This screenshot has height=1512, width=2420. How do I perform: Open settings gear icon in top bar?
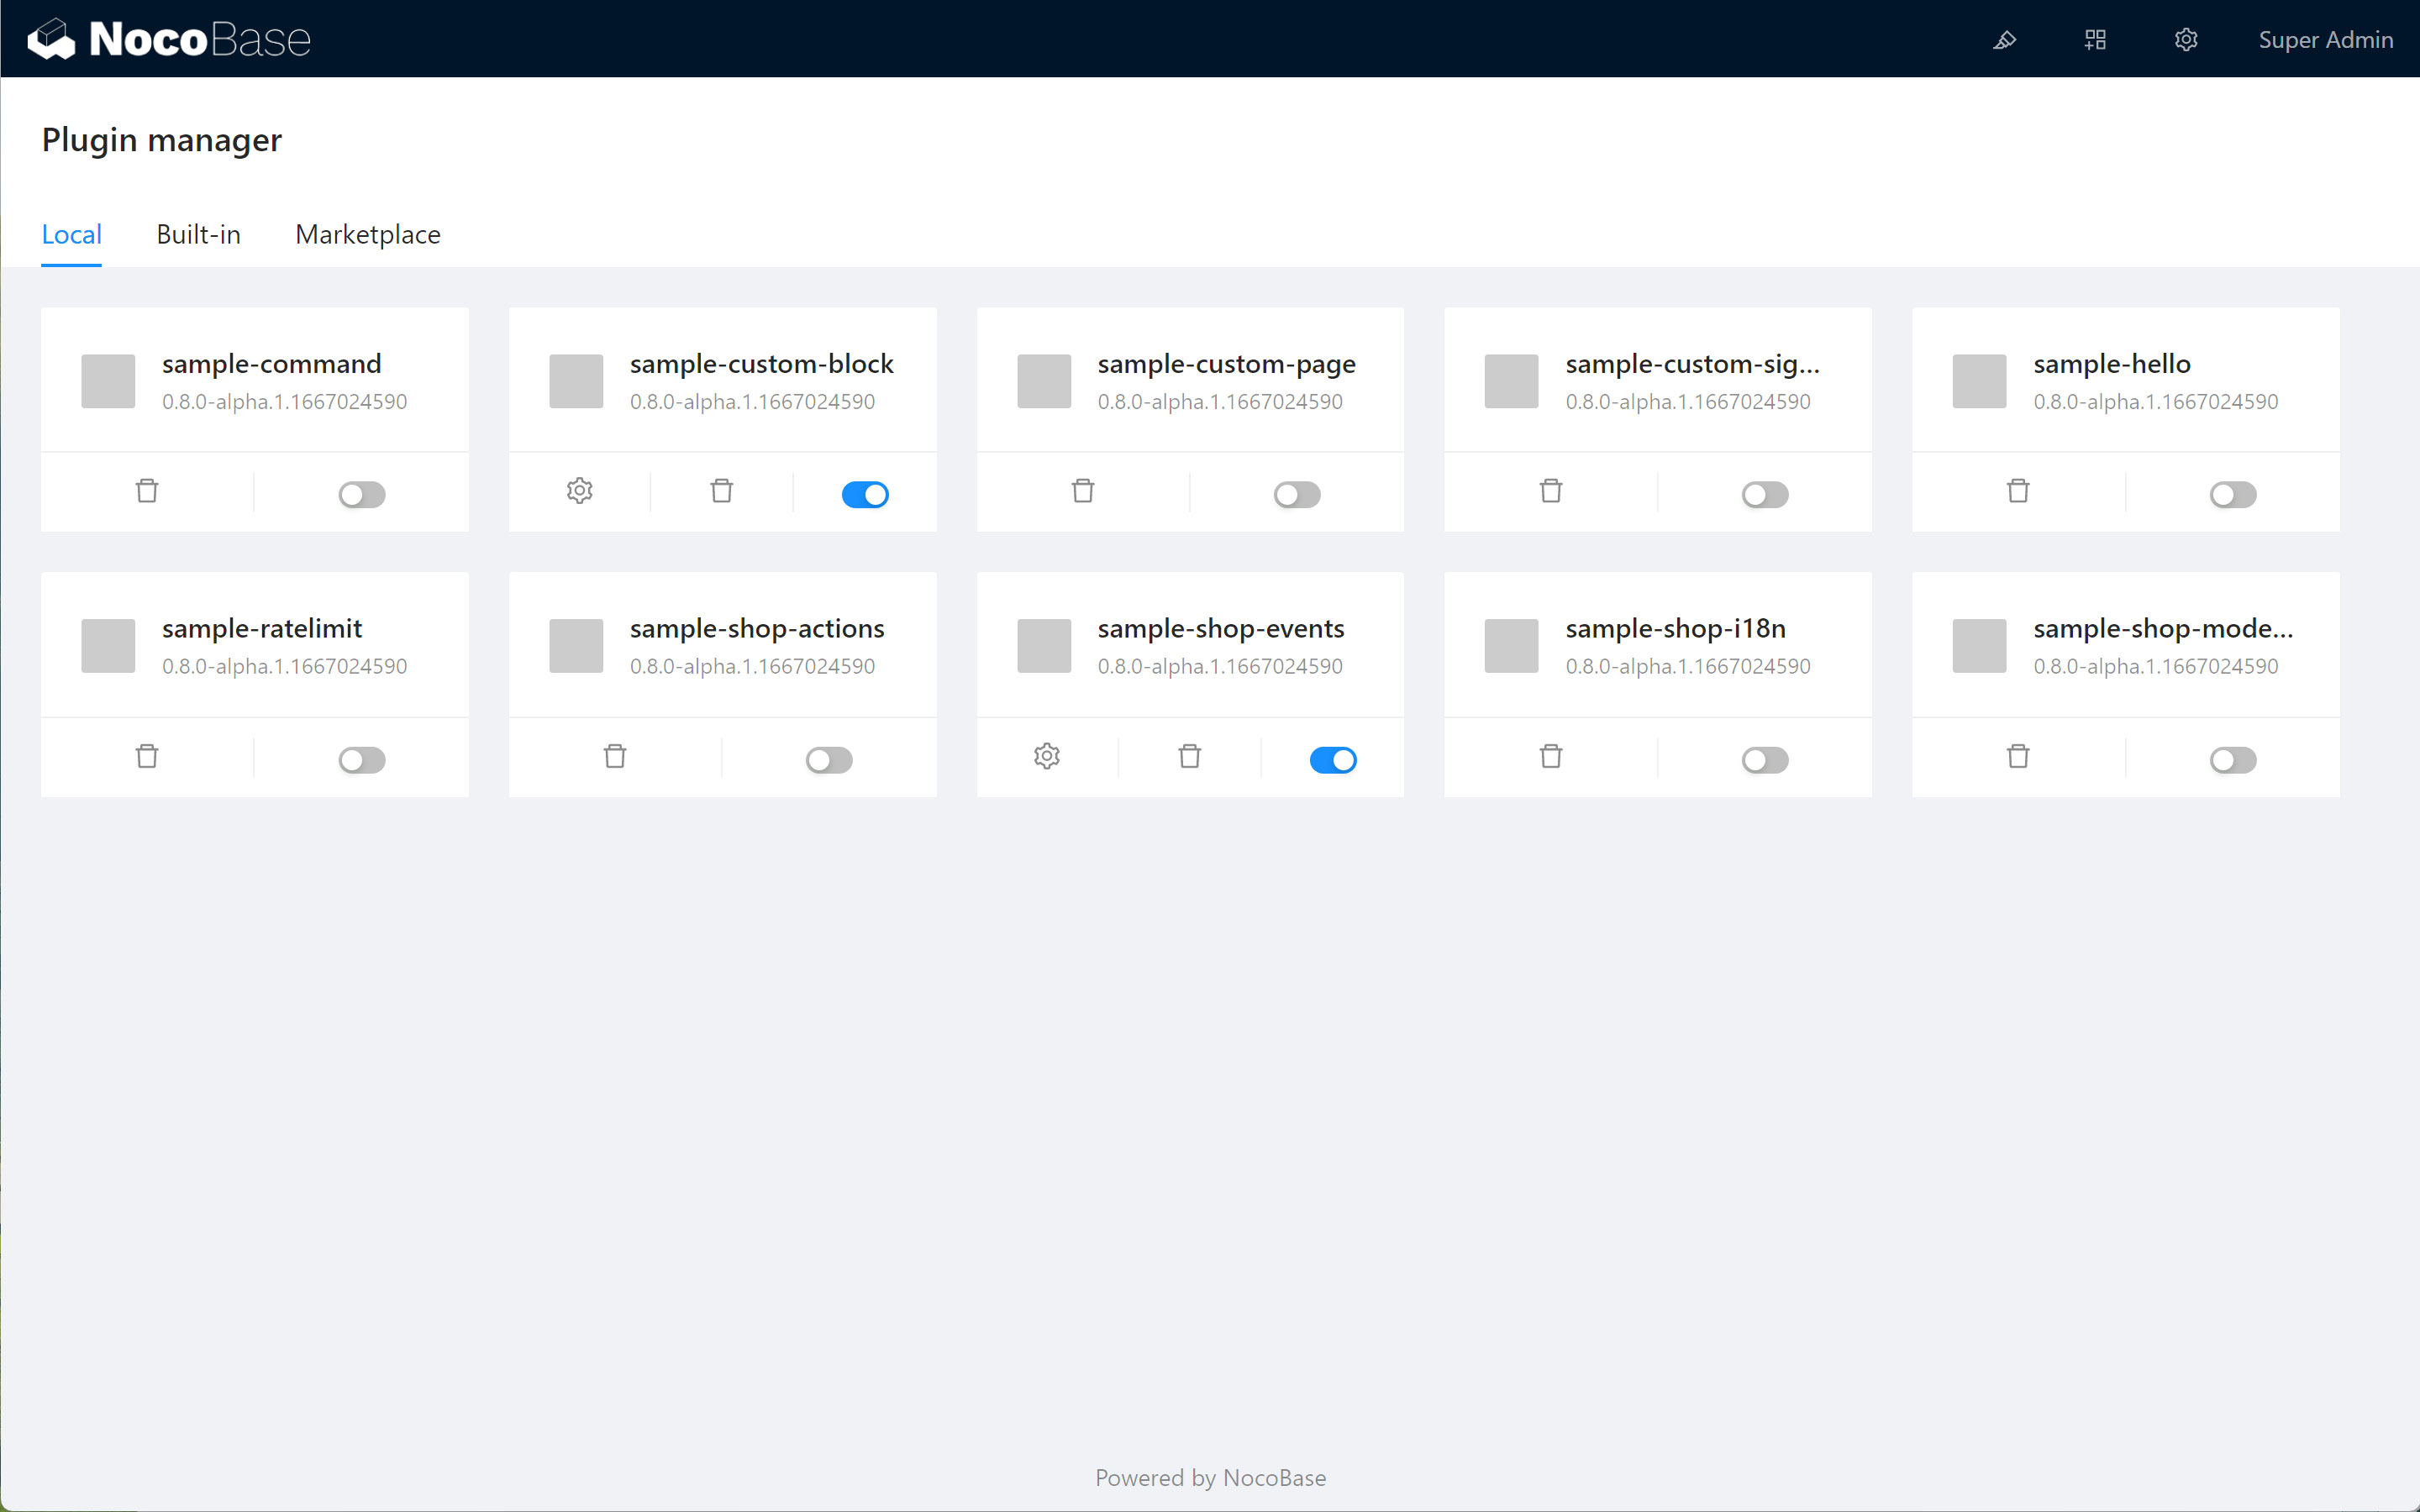(2186, 40)
